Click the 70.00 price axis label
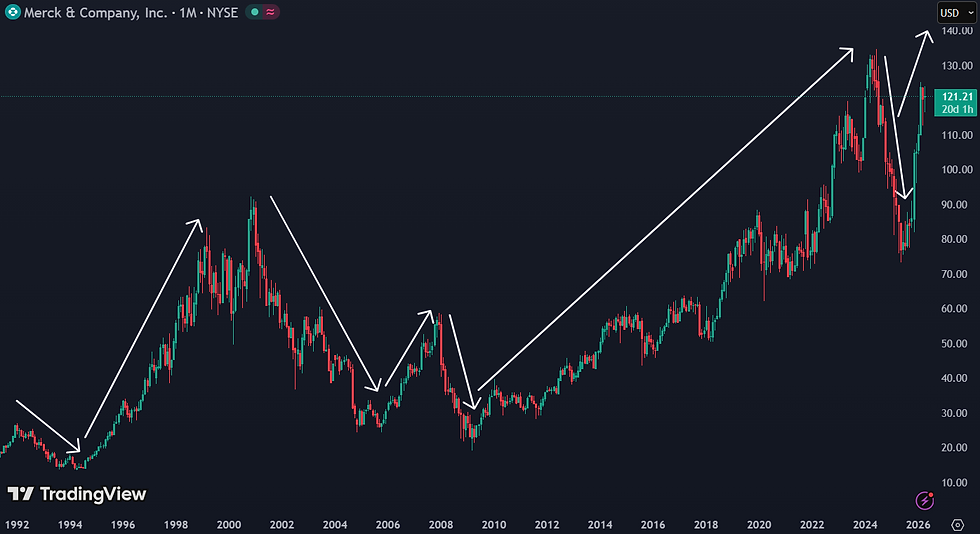980x534 pixels. click(954, 275)
